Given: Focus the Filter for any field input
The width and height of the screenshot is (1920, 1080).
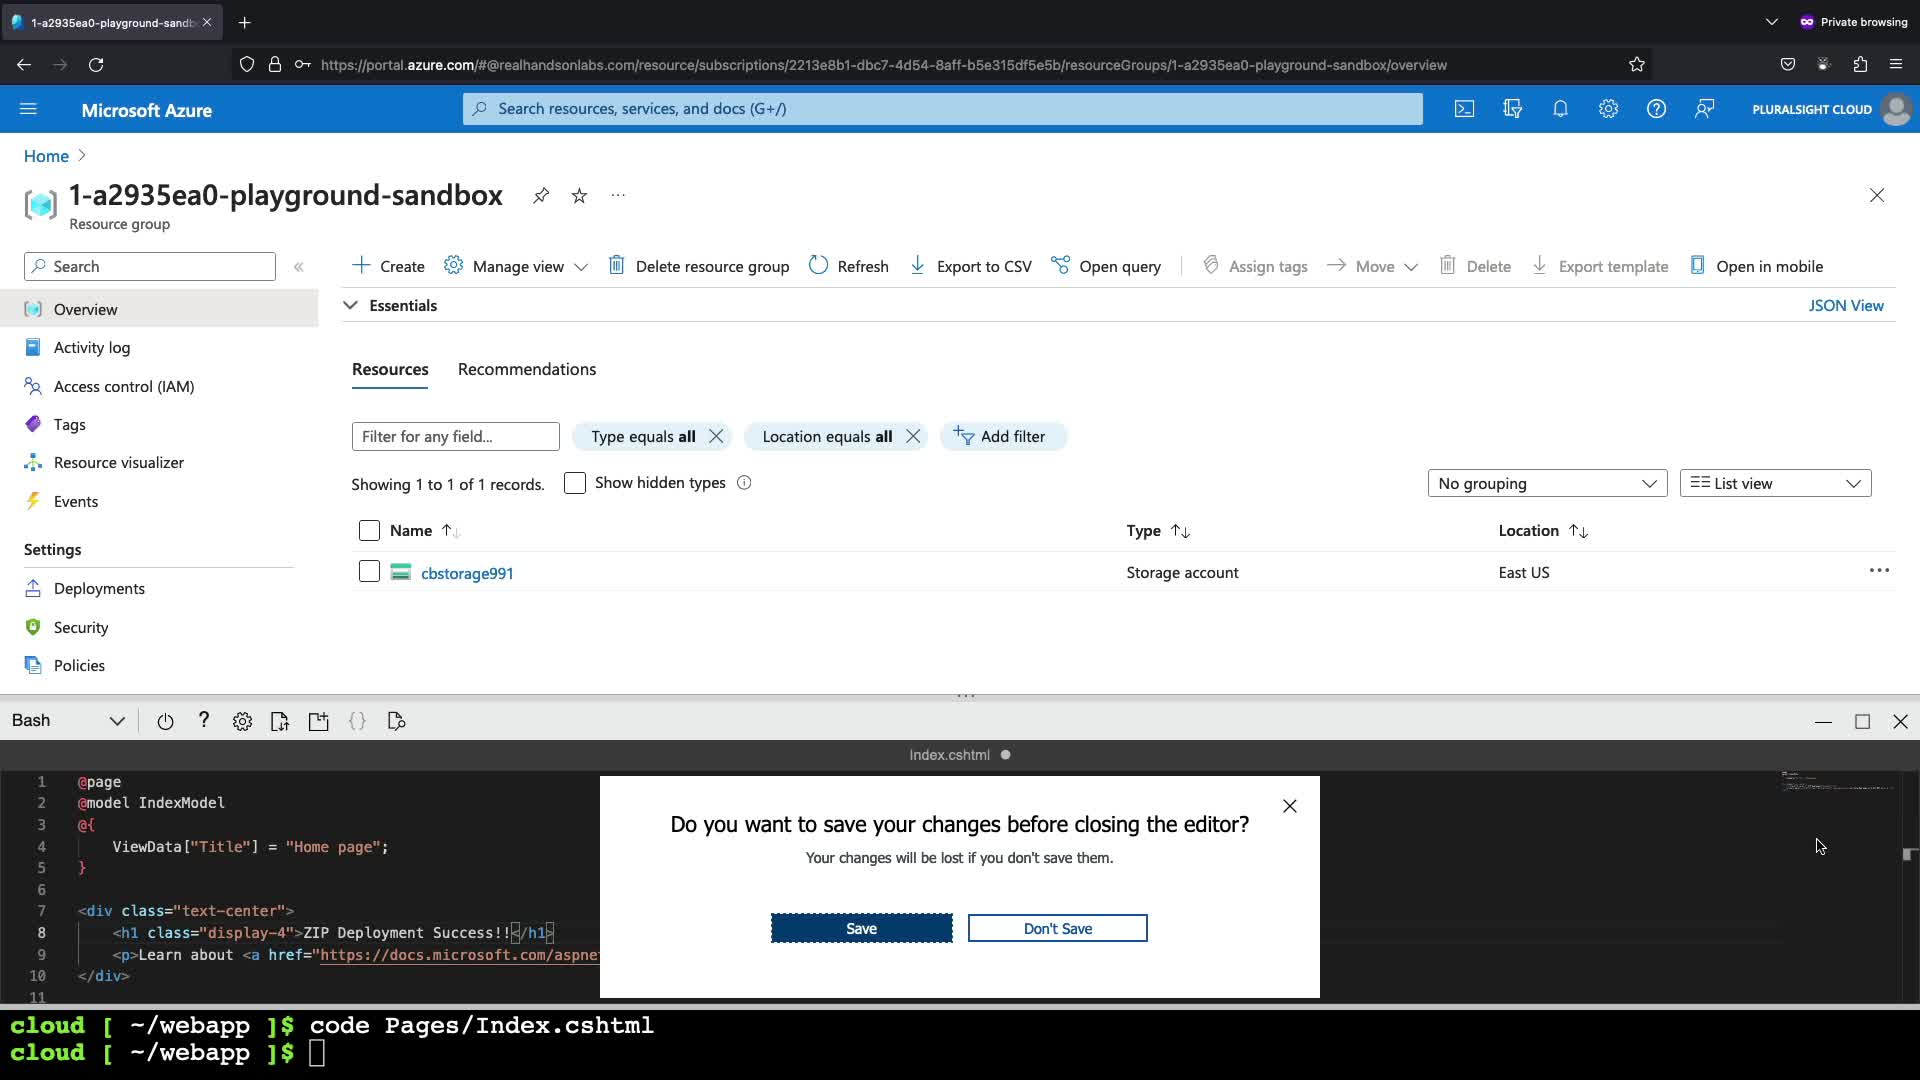Looking at the screenshot, I should point(455,436).
